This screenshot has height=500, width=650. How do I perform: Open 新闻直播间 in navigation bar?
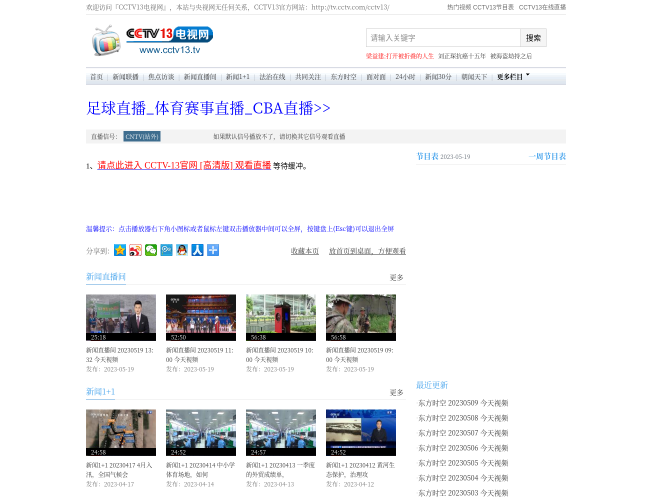click(x=200, y=77)
